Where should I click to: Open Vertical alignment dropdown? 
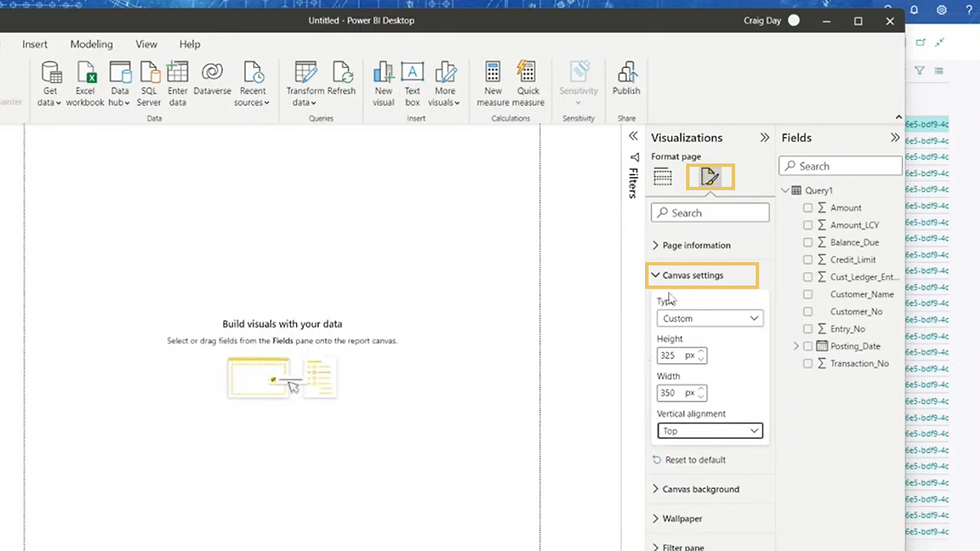pyautogui.click(x=709, y=430)
